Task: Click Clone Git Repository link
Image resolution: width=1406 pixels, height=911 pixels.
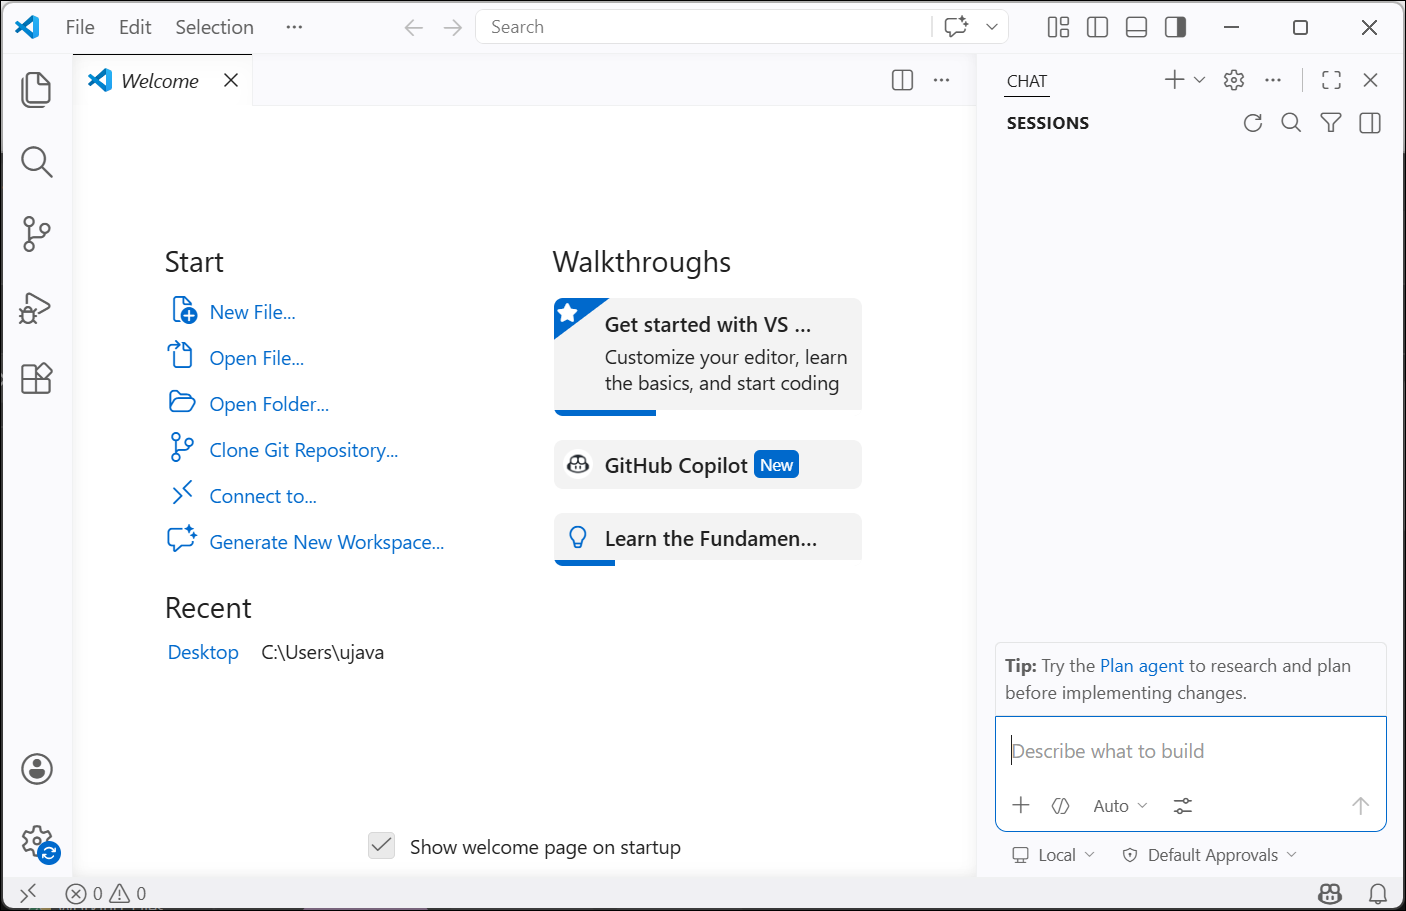Action: tap(304, 451)
